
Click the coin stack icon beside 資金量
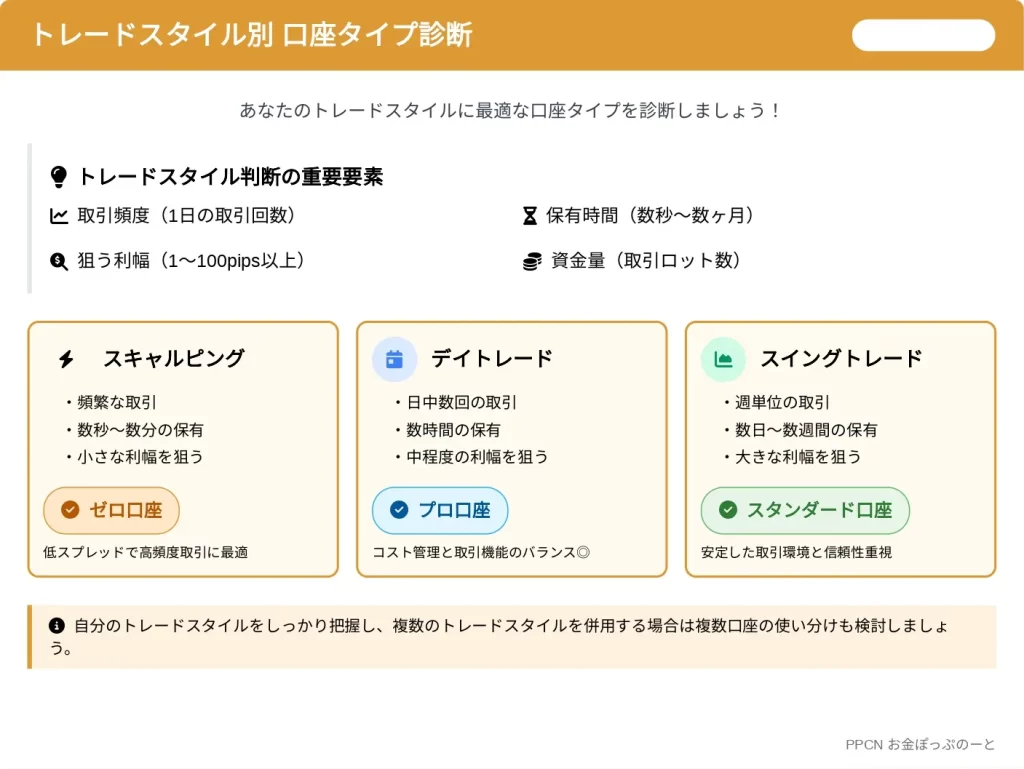[x=532, y=261]
